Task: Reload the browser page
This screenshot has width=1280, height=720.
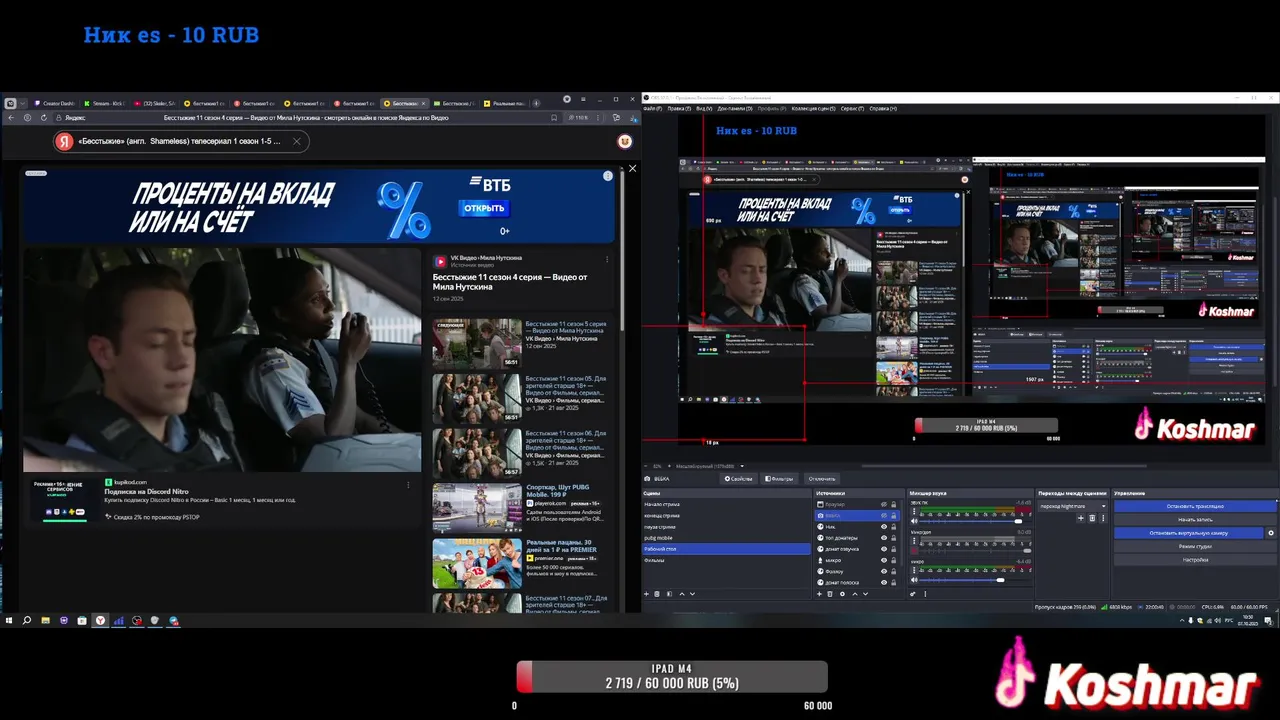Action: [44, 117]
